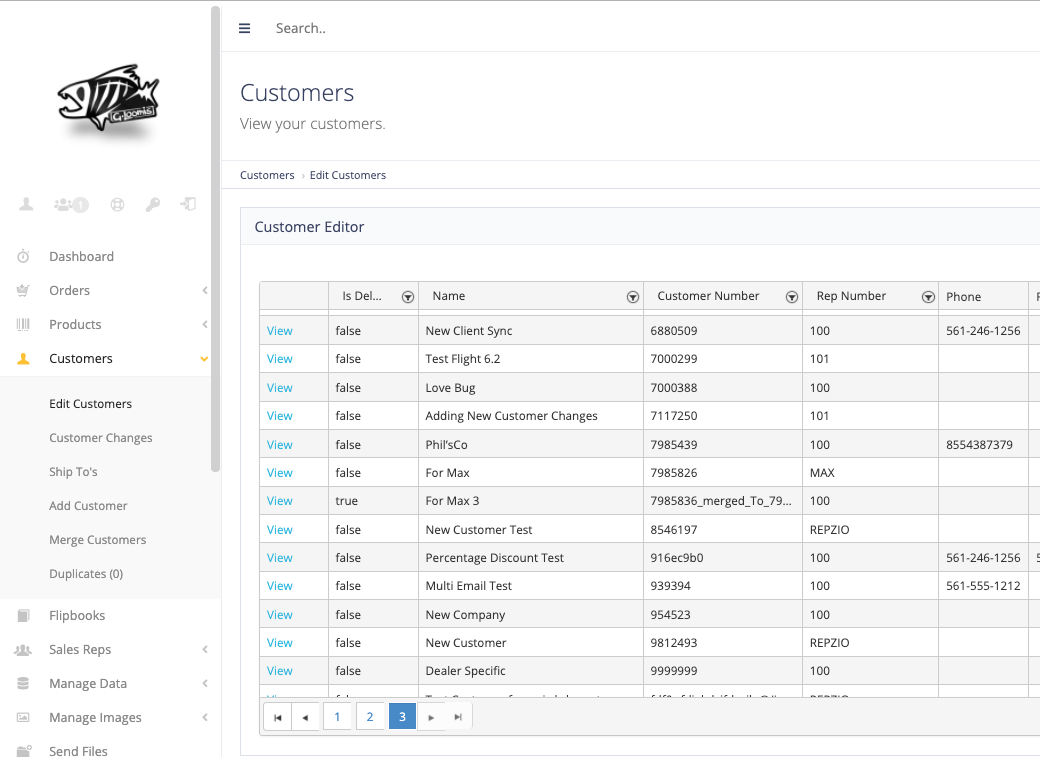Image resolution: width=1040 pixels, height=757 pixels.
Task: View the Dealer Specific customer
Action: [279, 671]
